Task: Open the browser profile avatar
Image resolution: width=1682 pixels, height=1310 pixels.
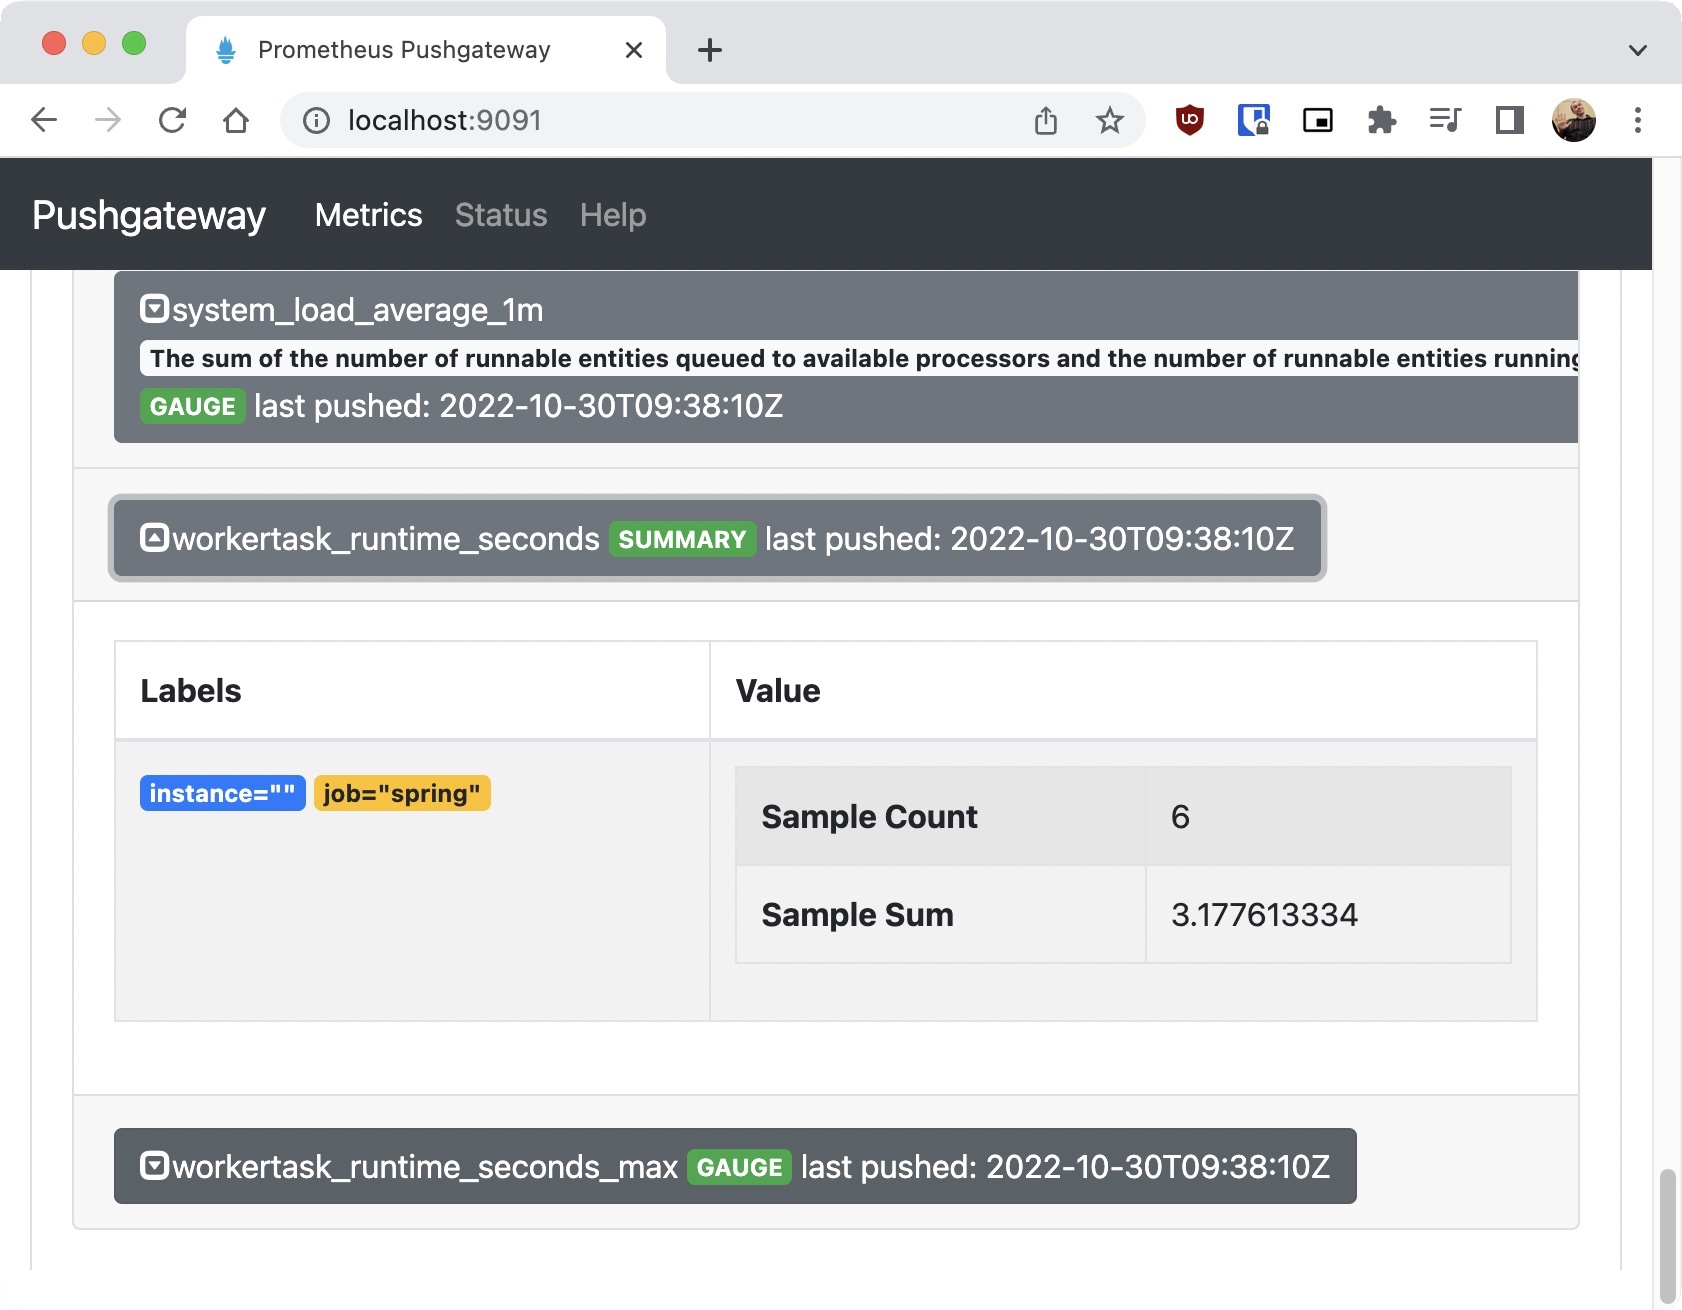Action: [1573, 120]
